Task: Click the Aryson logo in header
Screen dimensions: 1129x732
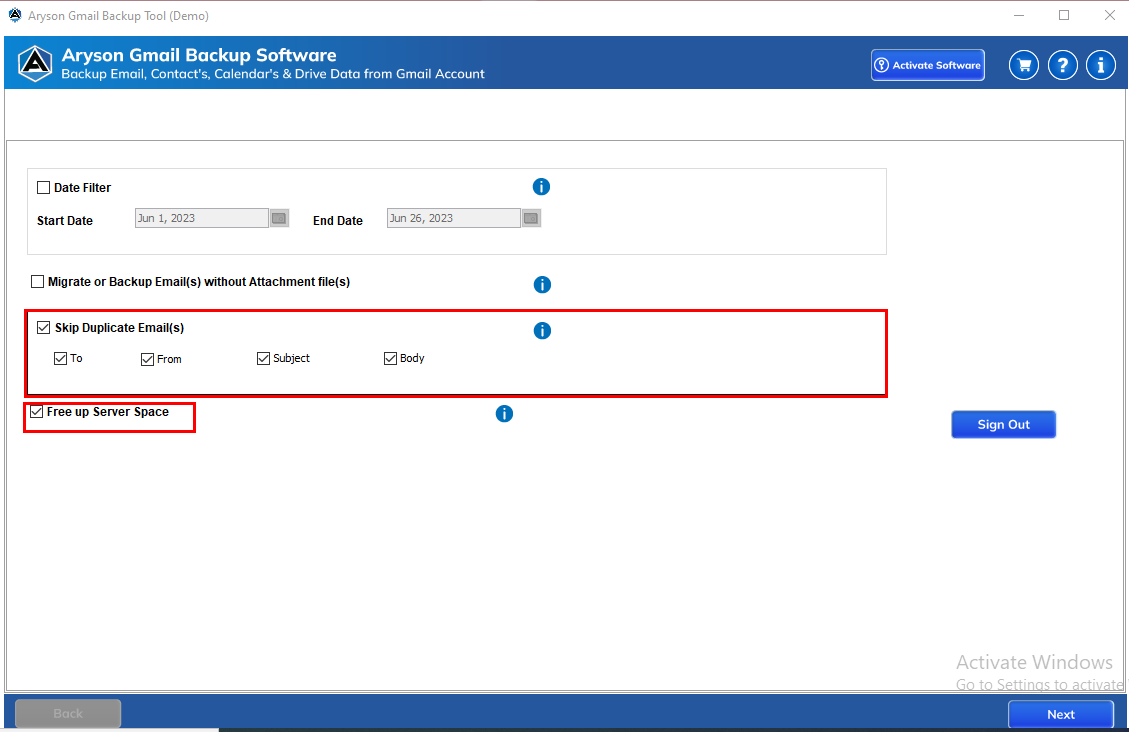Action: point(35,63)
